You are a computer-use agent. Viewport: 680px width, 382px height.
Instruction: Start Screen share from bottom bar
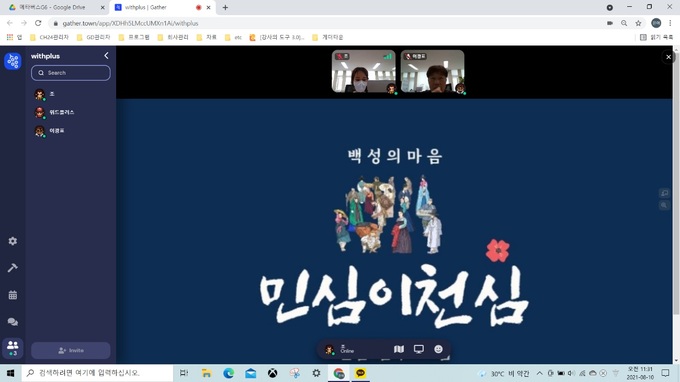[x=418, y=349]
